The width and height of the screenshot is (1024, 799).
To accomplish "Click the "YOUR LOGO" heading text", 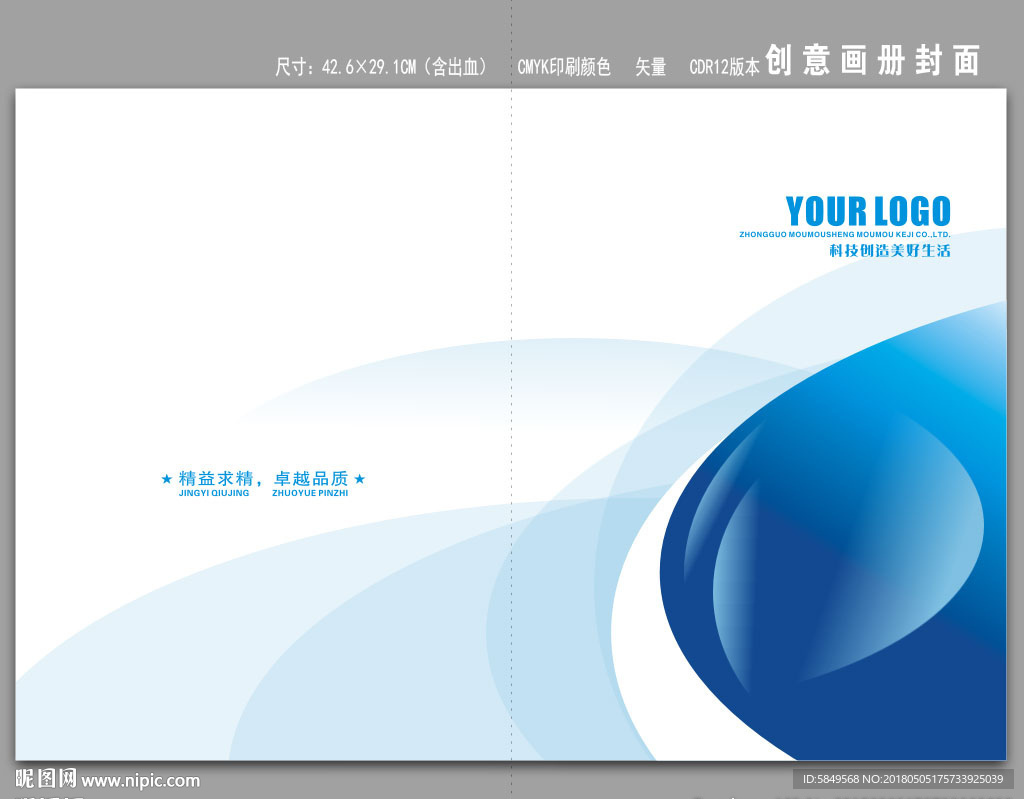I will 868,211.
